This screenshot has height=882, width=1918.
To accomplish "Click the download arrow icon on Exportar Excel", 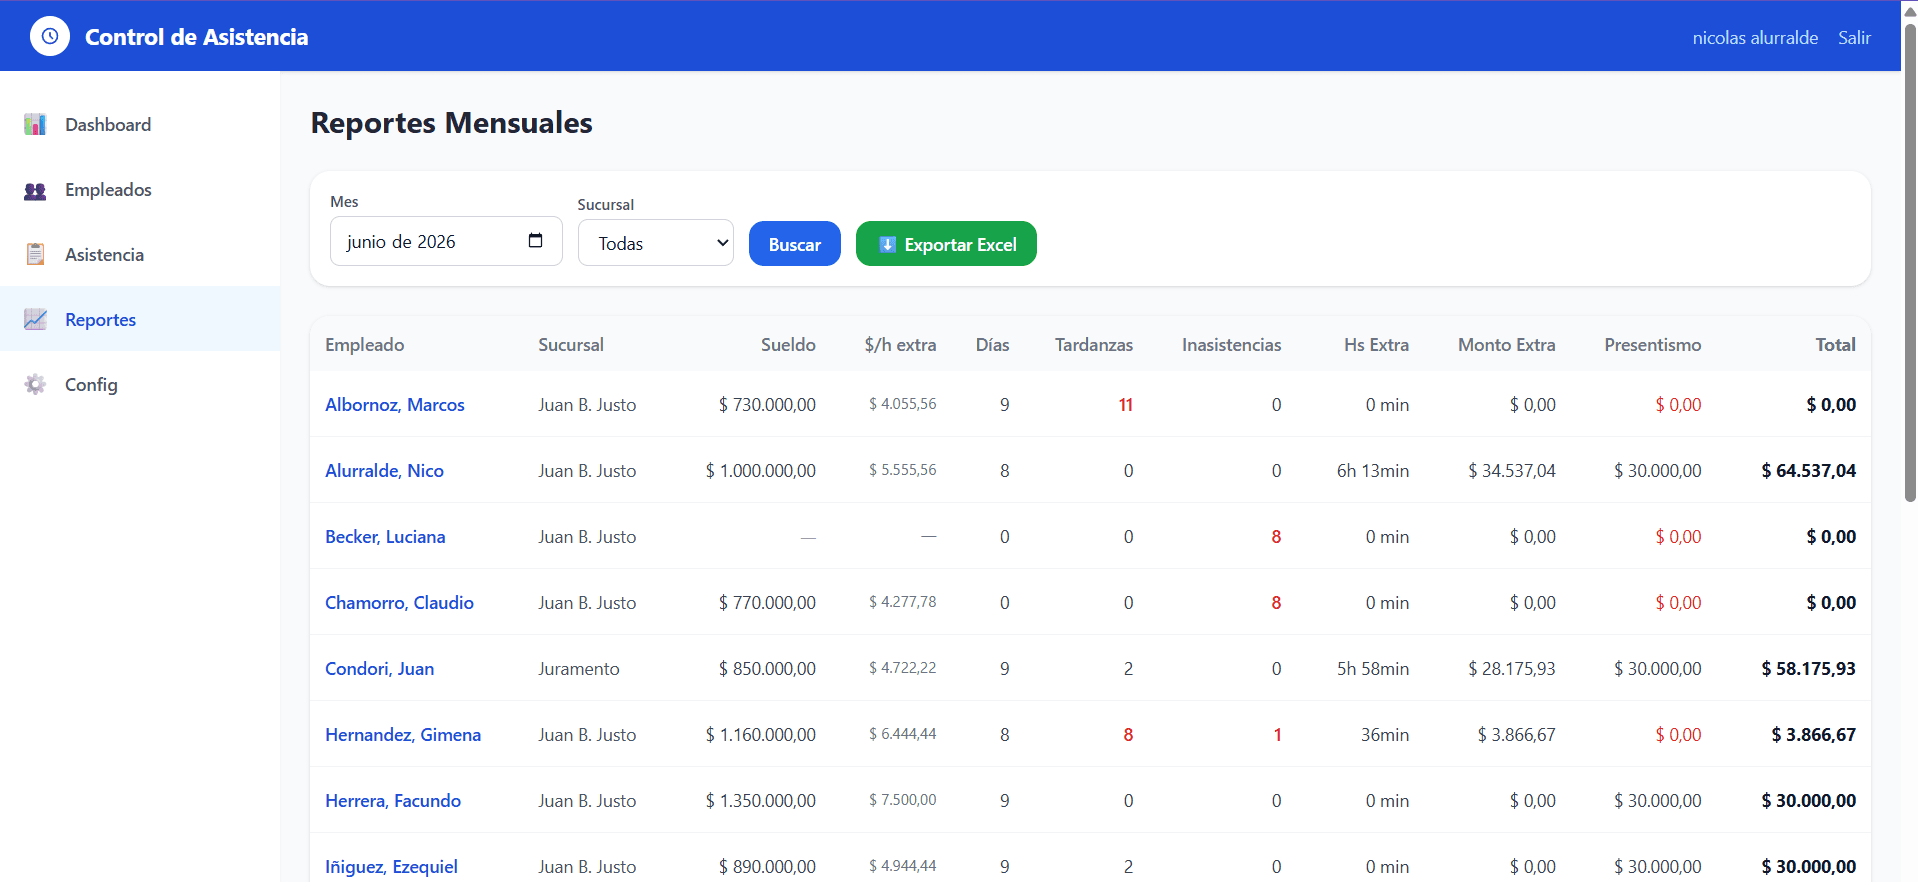I will click(887, 244).
